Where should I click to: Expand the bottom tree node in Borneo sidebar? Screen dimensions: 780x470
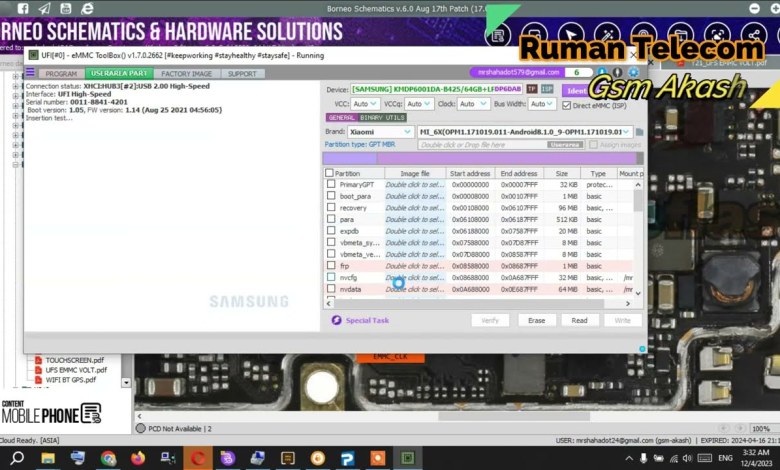click(15, 164)
